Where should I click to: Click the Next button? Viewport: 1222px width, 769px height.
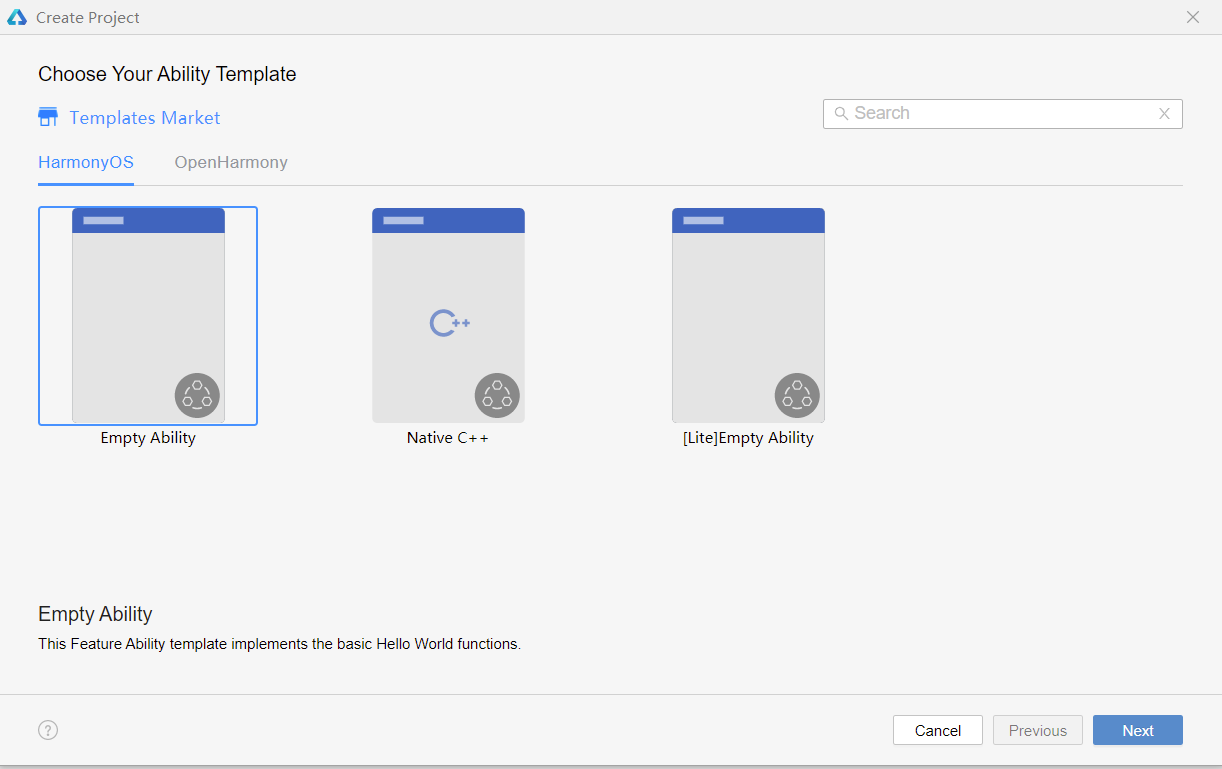1138,730
